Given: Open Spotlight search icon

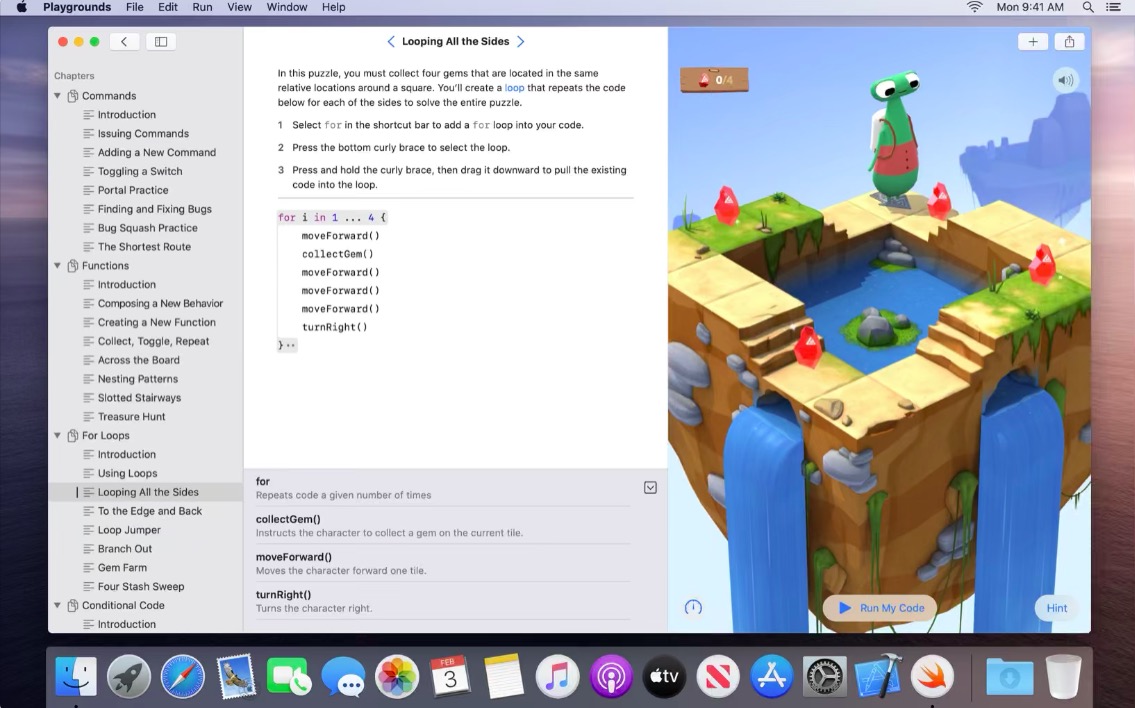Looking at the screenshot, I should pyautogui.click(x=1087, y=7).
